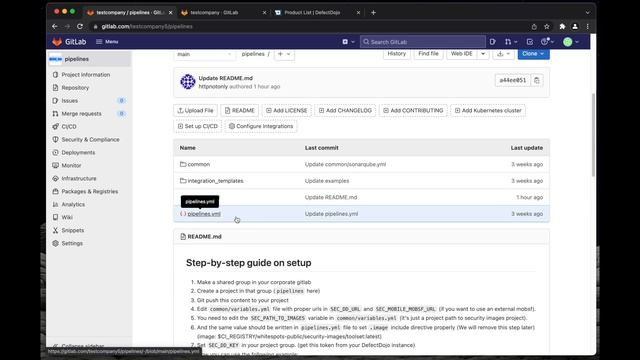Open the hamburger Menu in the GitLab header
Image resolution: width=640 pixels, height=360 pixels.
coord(107,42)
